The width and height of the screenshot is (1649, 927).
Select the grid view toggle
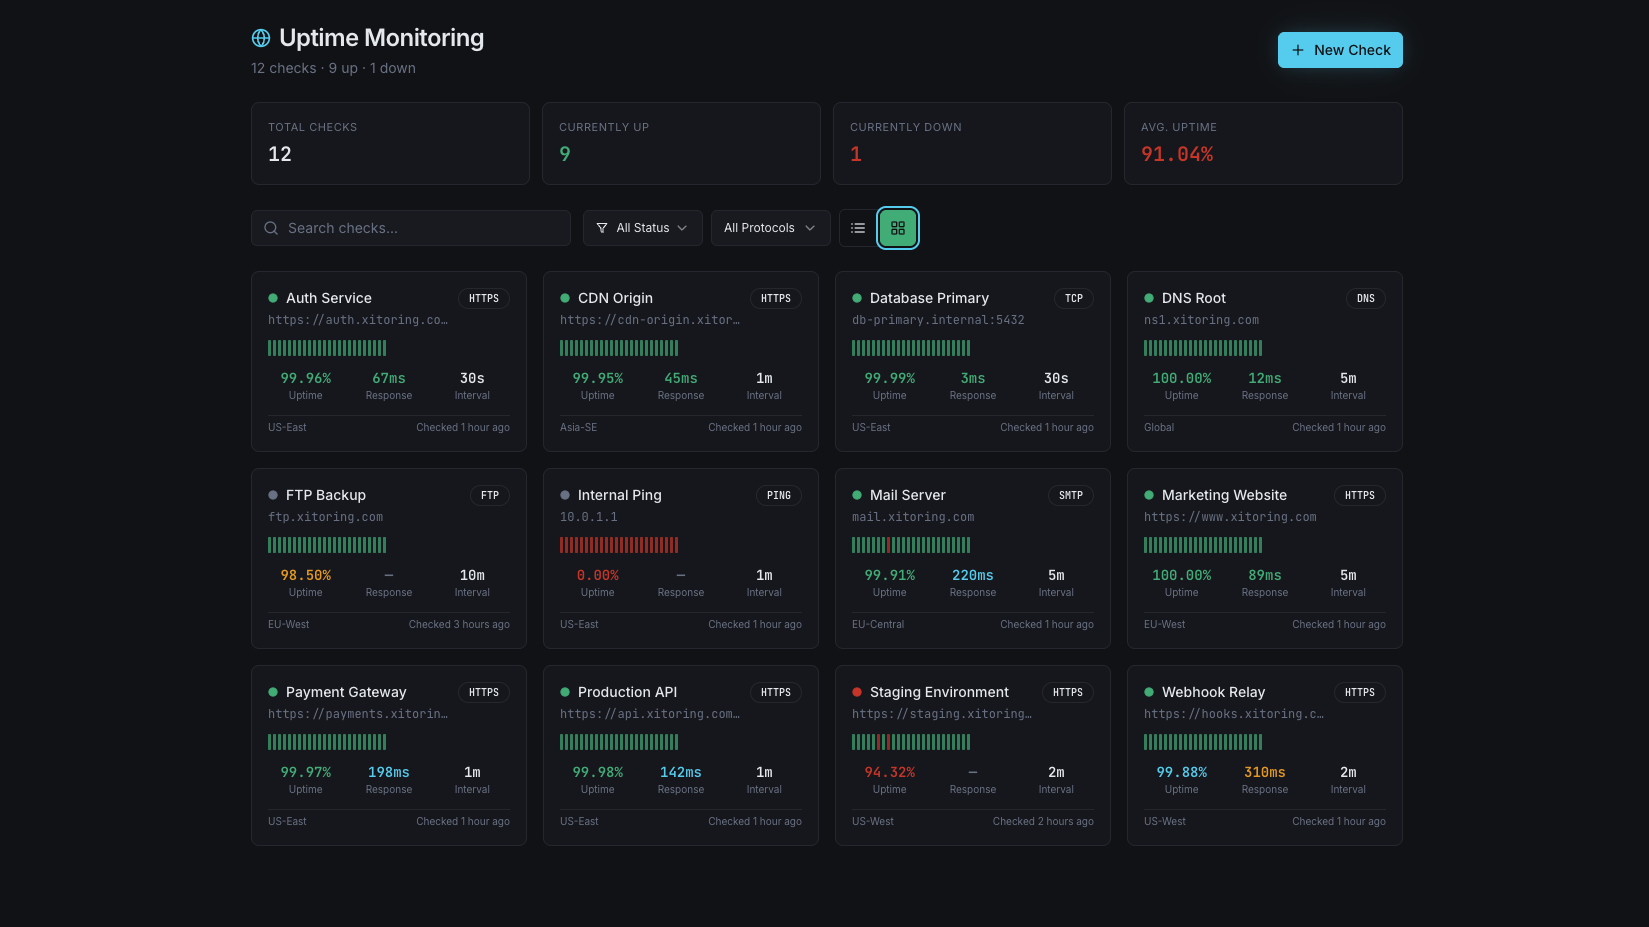tap(898, 228)
